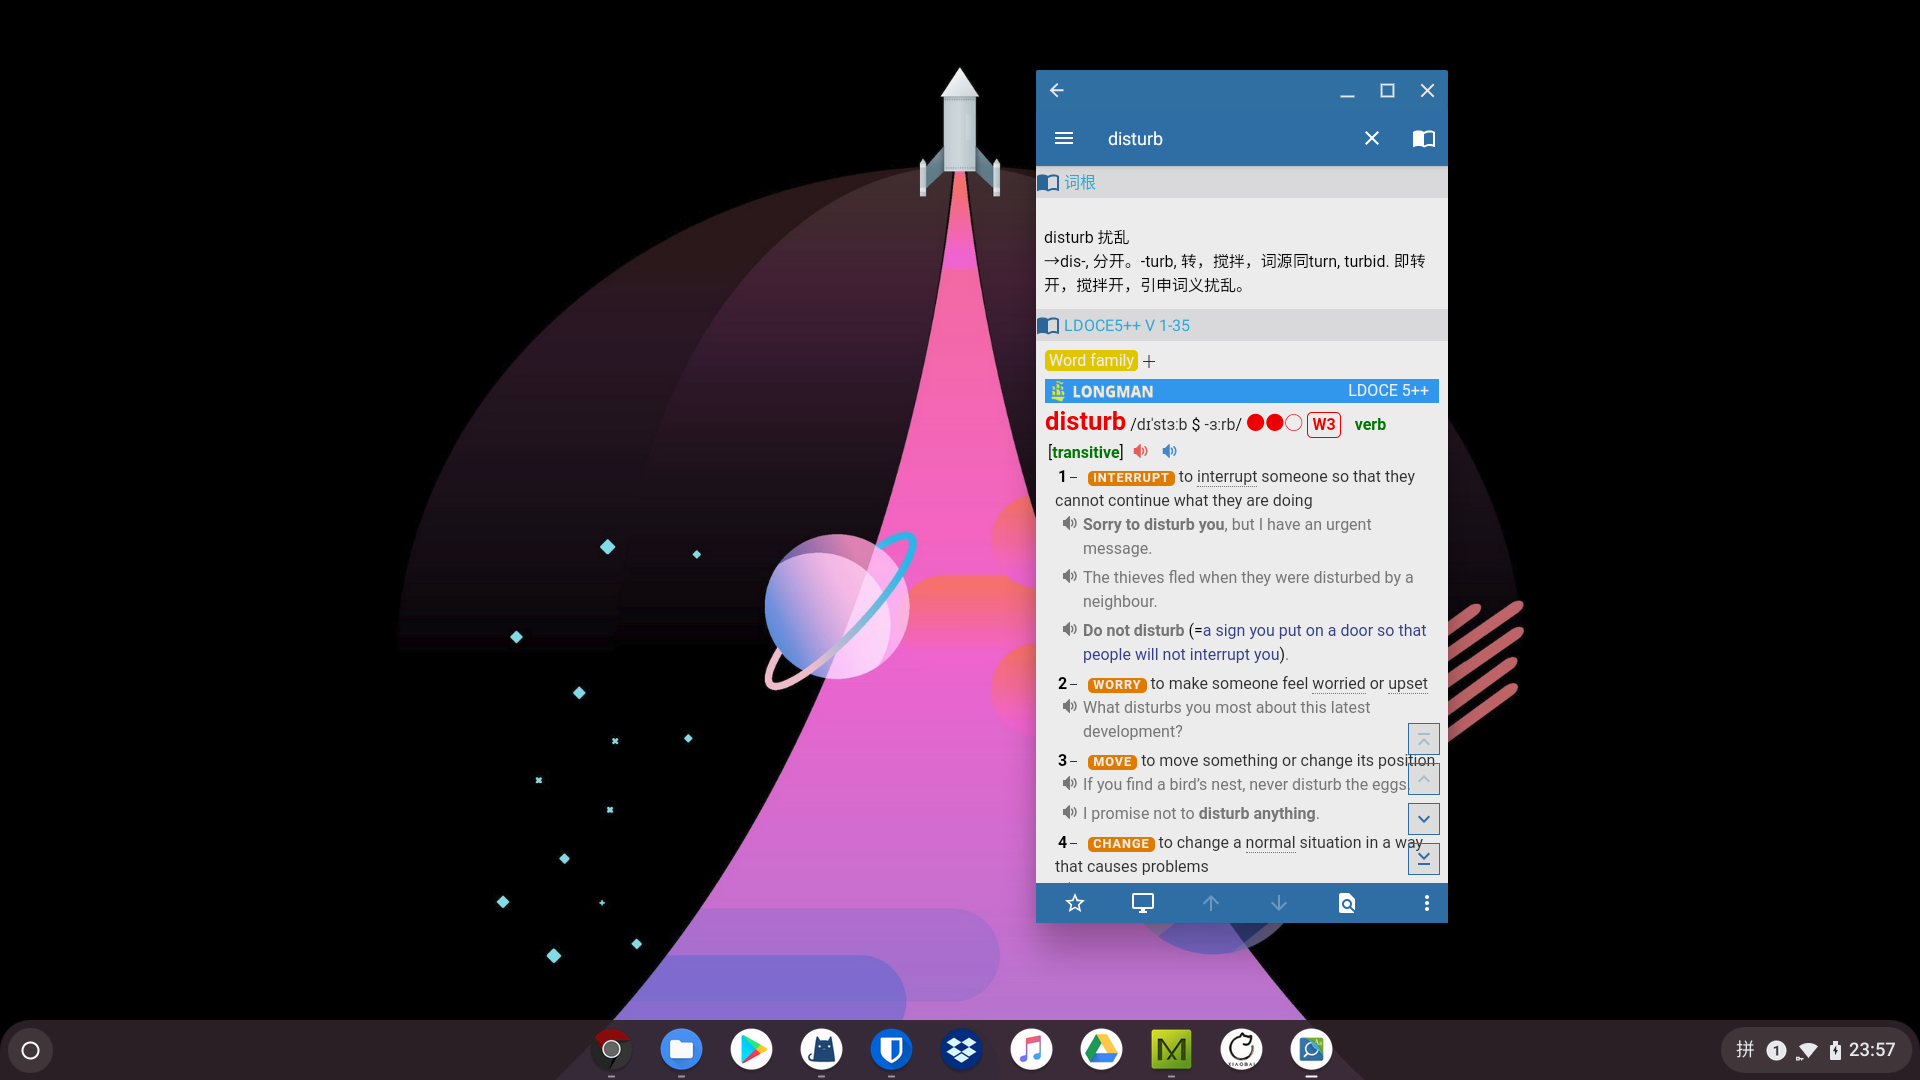Open Bitwarden shield app from shelf
The width and height of the screenshot is (1920, 1080).
point(891,1049)
